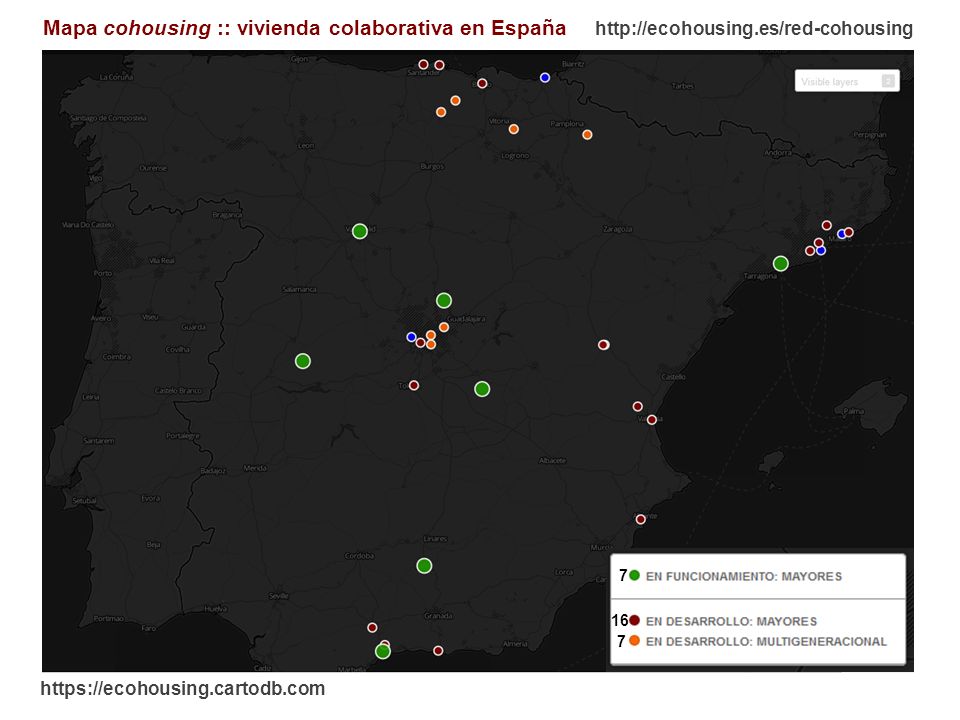Screen dimensions: 960x720
Task: Click the large green marker near Tarragona
Action: click(x=781, y=264)
